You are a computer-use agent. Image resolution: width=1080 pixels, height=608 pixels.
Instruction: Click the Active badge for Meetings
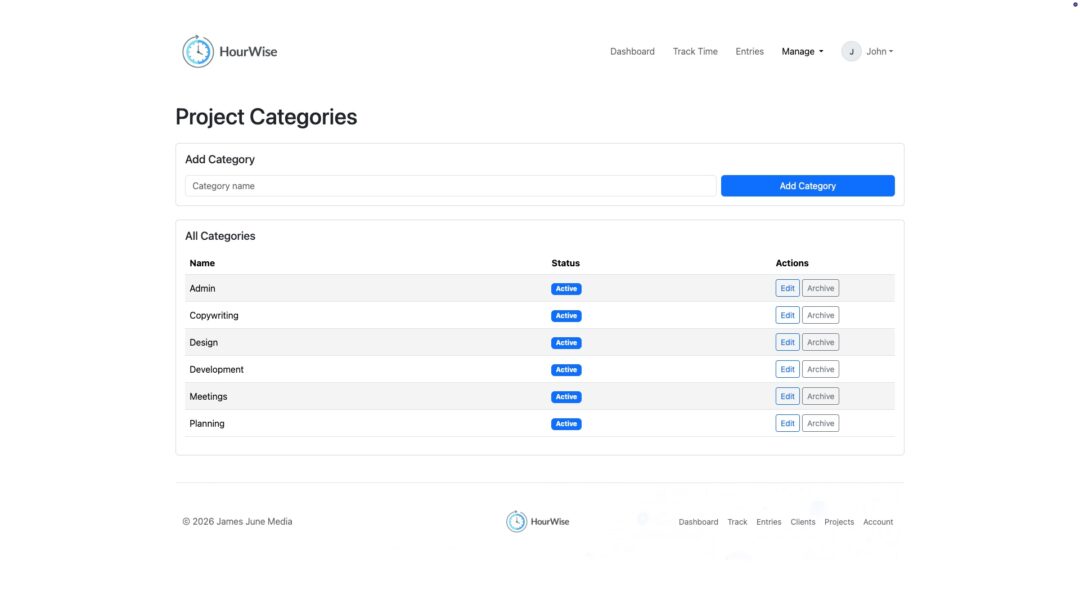tap(566, 397)
